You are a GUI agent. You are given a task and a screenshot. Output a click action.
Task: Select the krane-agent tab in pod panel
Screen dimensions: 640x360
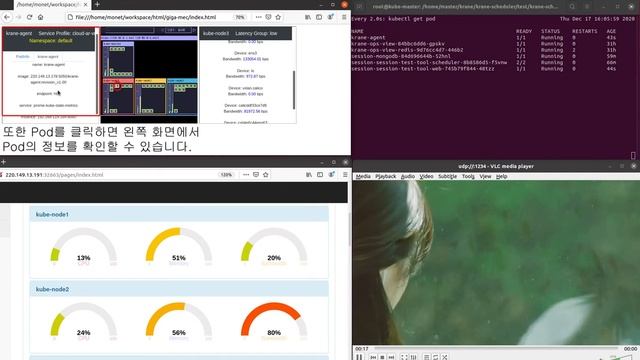[48, 56]
